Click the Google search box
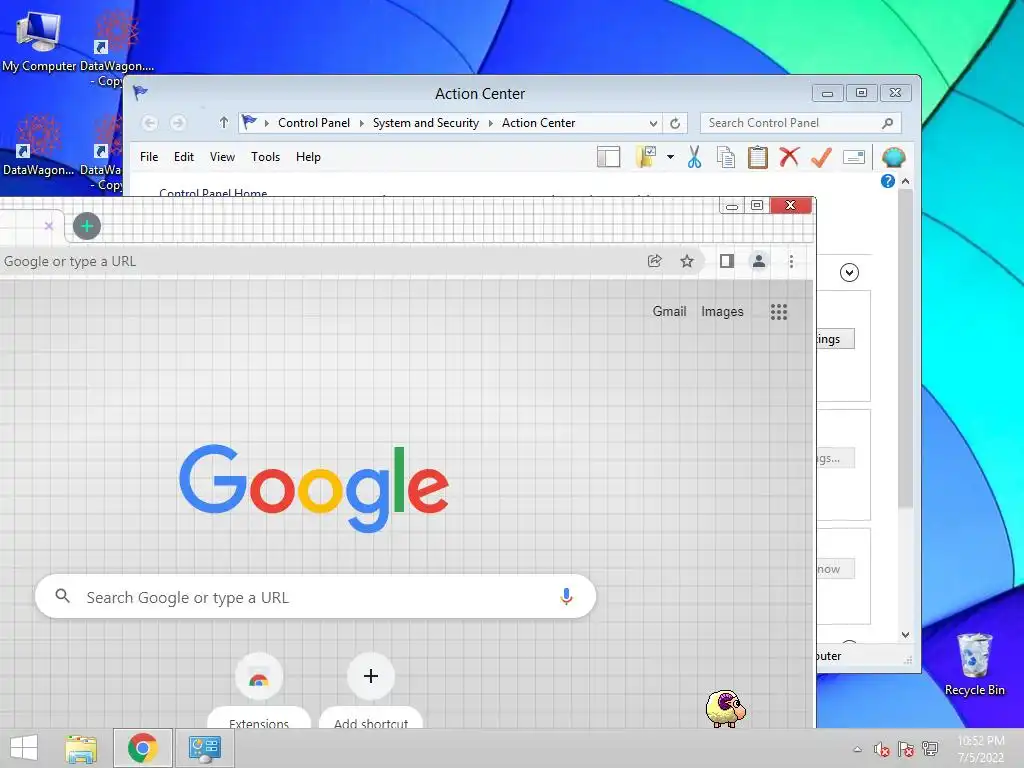 pyautogui.click(x=315, y=596)
